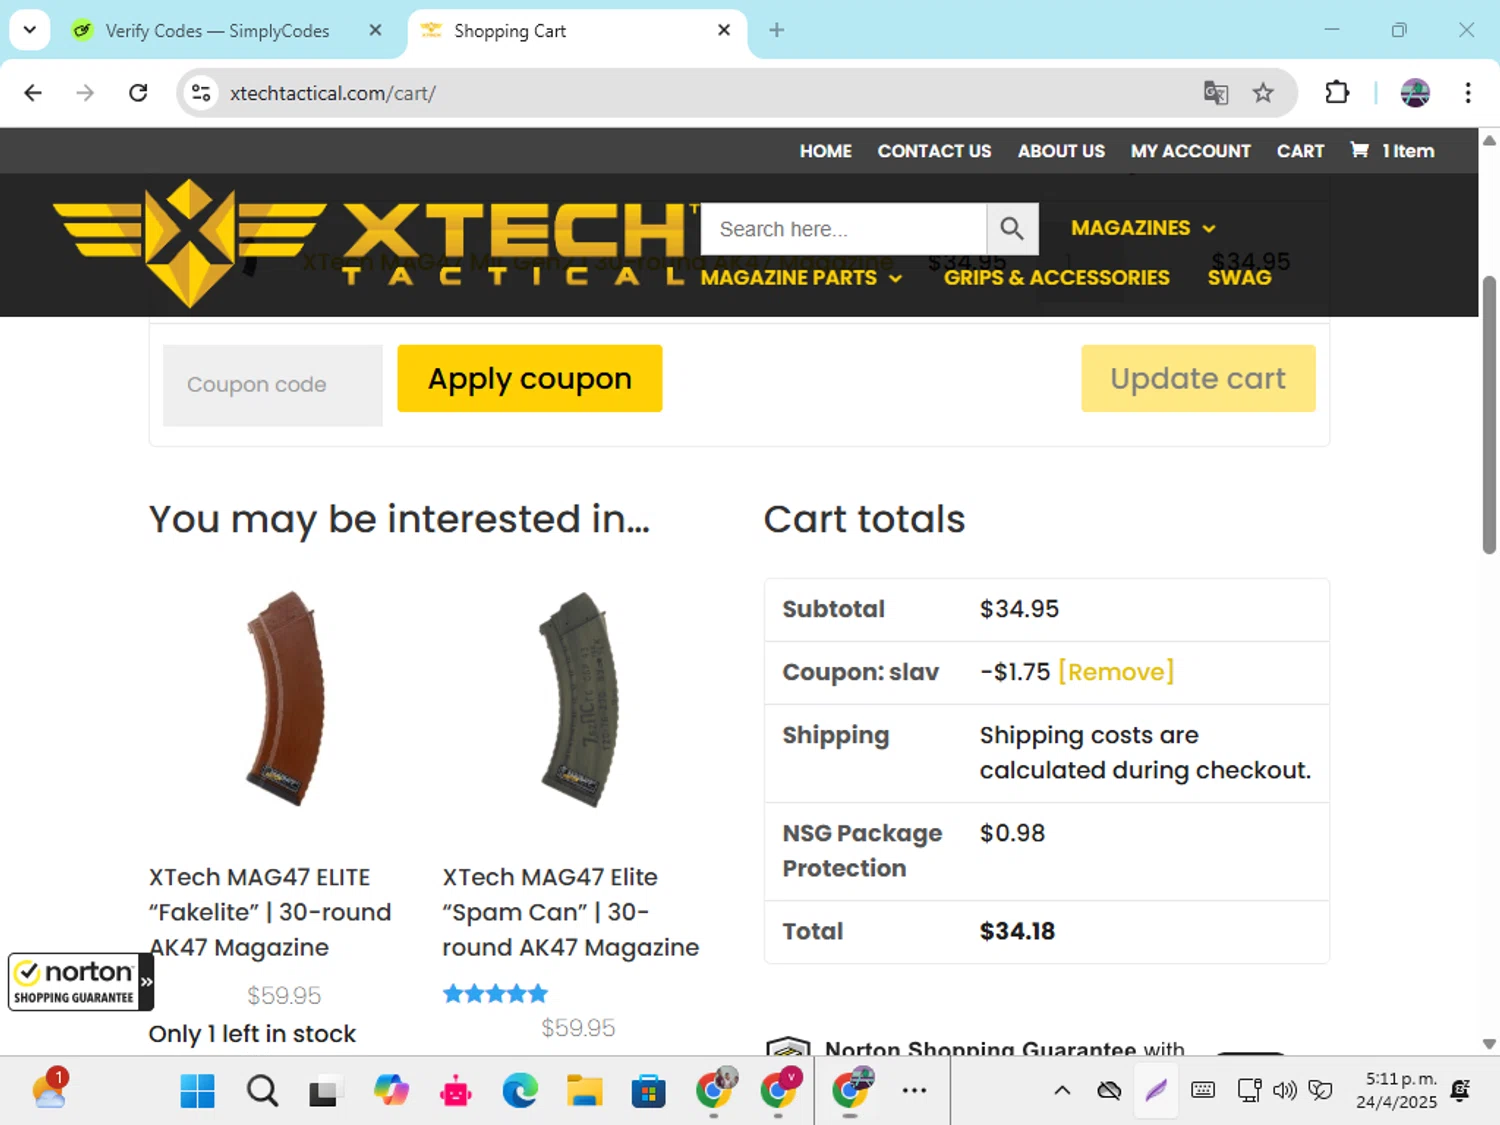The image size is (1500, 1125).
Task: Click the scroll up arrow of the page scrollbar
Action: (1489, 141)
